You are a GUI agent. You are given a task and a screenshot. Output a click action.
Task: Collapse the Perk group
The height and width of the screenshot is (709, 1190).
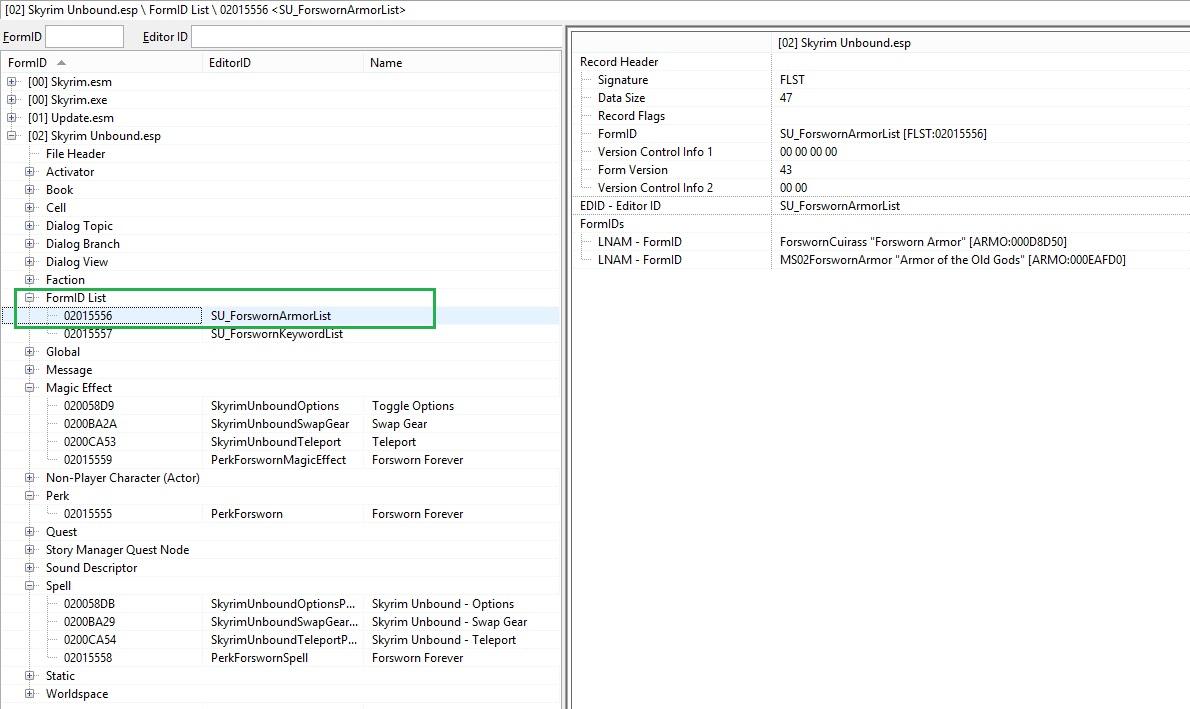[x=30, y=496]
